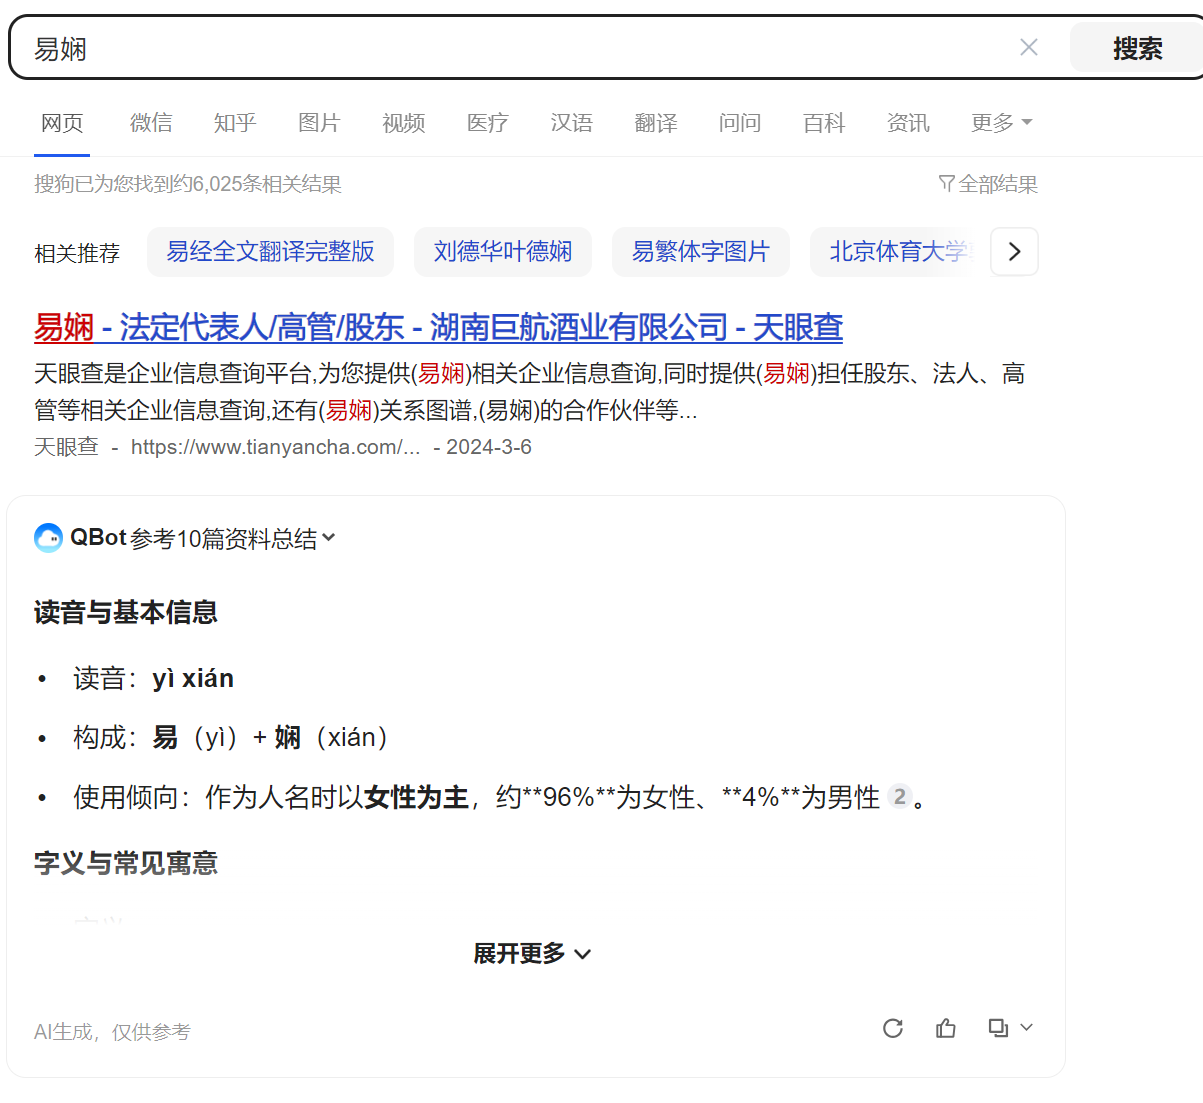Like the QBot answer with thumbs up
This screenshot has width=1203, height=1103.
(x=946, y=1028)
